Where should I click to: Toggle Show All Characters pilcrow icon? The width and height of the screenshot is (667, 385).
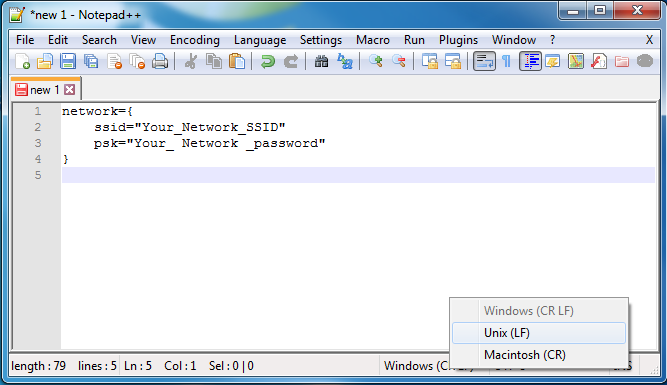click(x=506, y=61)
